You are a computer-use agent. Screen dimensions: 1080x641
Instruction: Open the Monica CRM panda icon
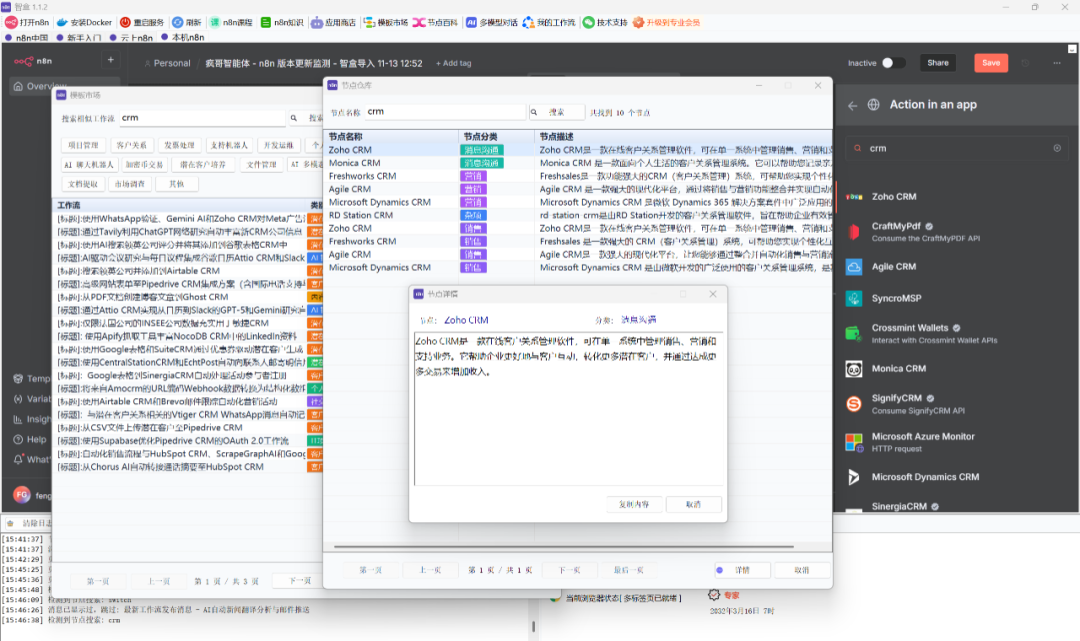[x=854, y=369]
